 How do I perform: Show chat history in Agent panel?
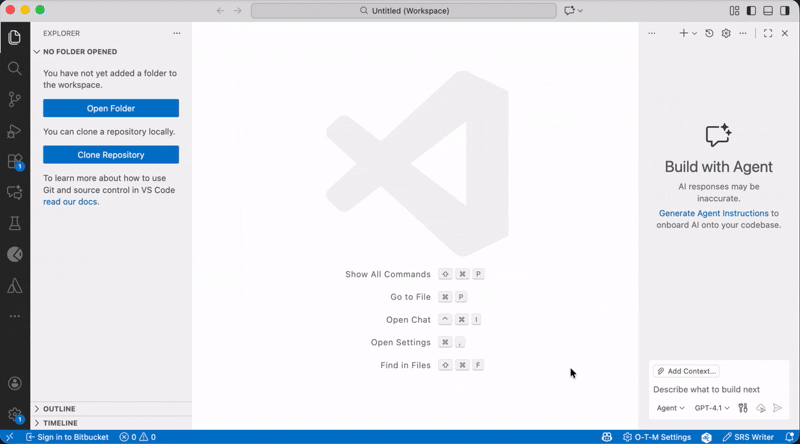coord(709,33)
